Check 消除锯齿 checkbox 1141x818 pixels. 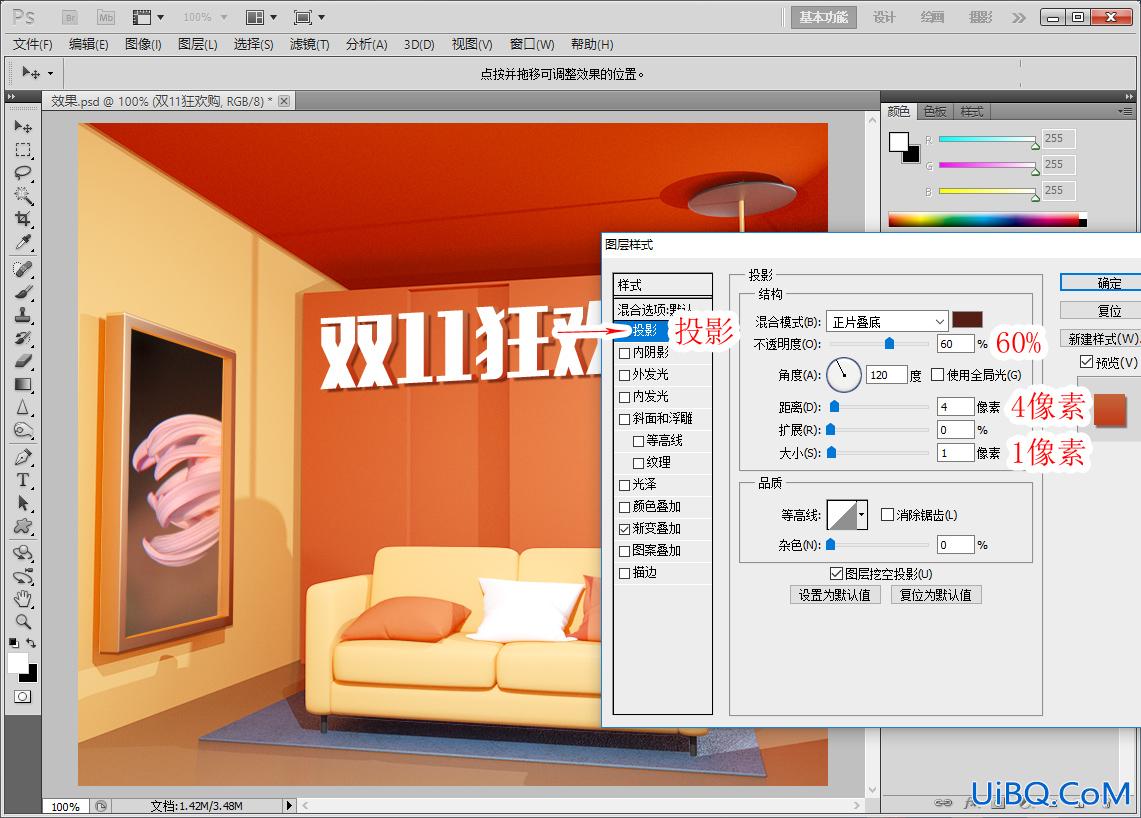pyautogui.click(x=887, y=515)
